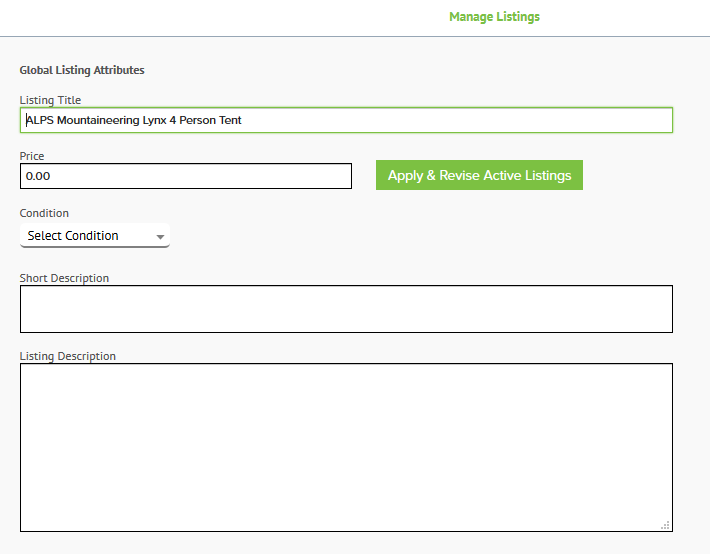The height and width of the screenshot is (554, 710).
Task: Click the 0.00 value in Price
Action: click(38, 176)
